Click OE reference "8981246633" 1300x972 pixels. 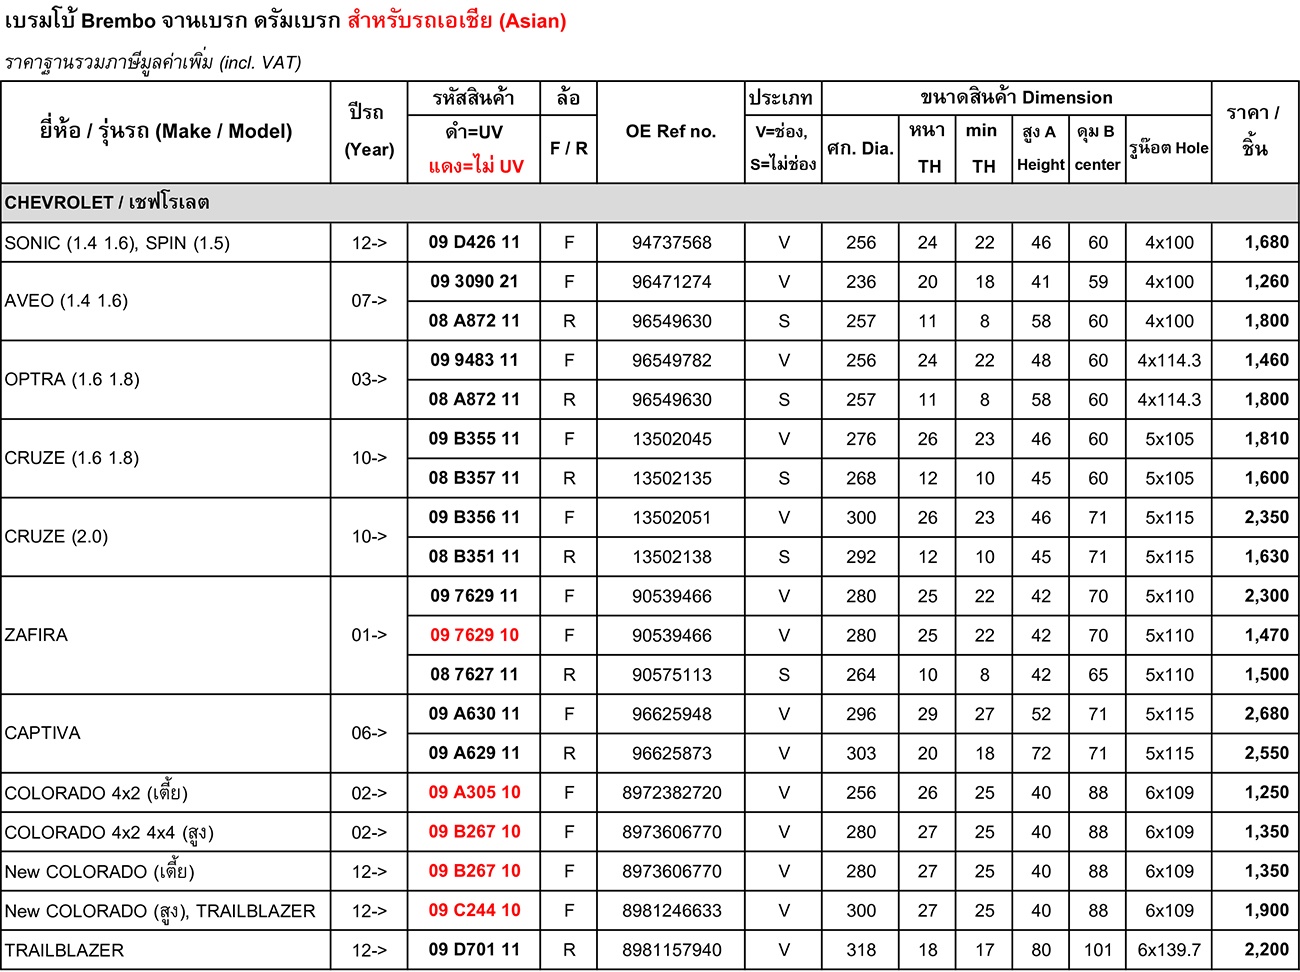click(x=672, y=911)
